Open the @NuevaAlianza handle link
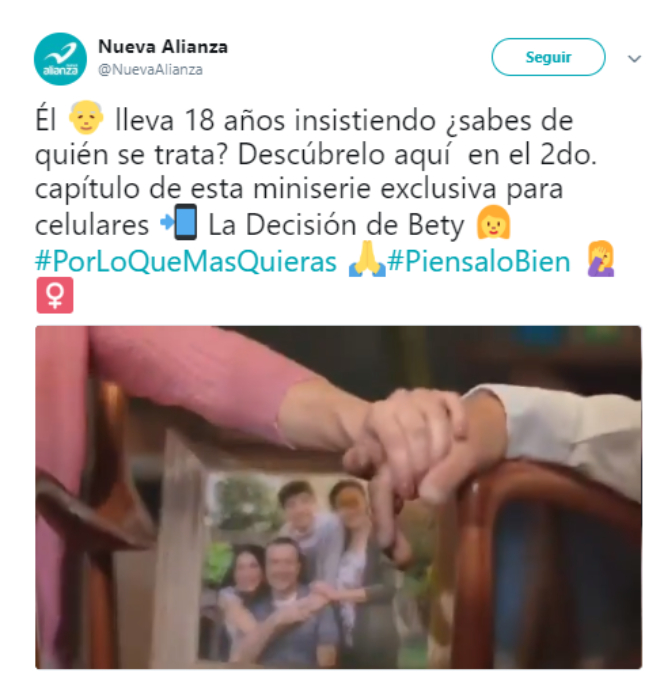 pos(150,69)
